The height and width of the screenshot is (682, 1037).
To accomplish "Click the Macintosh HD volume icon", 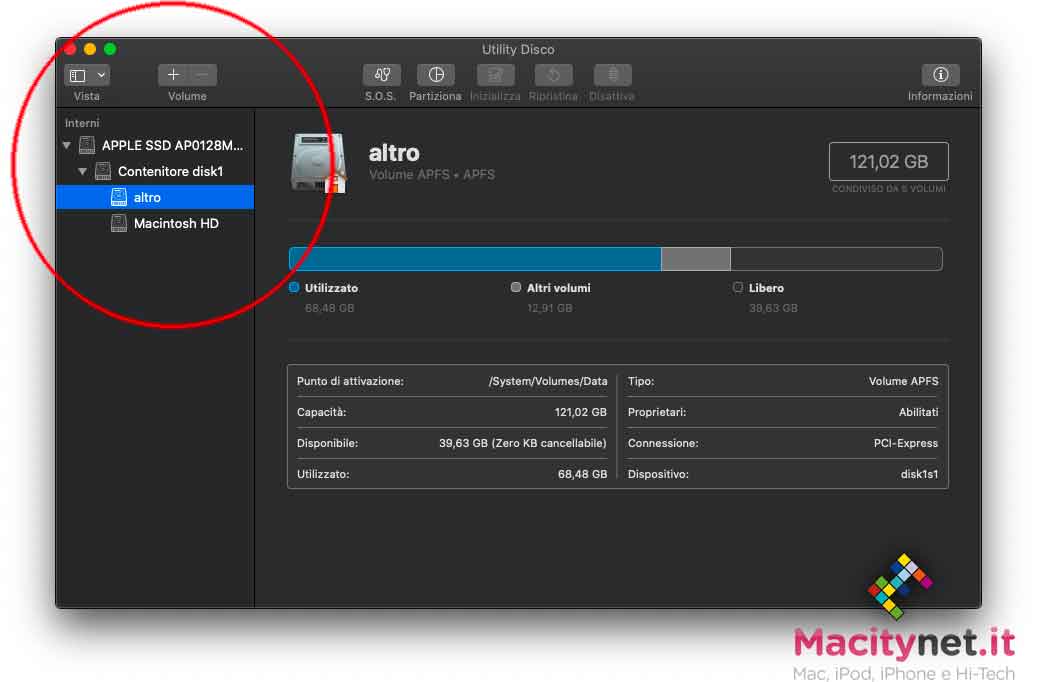I will (x=118, y=224).
